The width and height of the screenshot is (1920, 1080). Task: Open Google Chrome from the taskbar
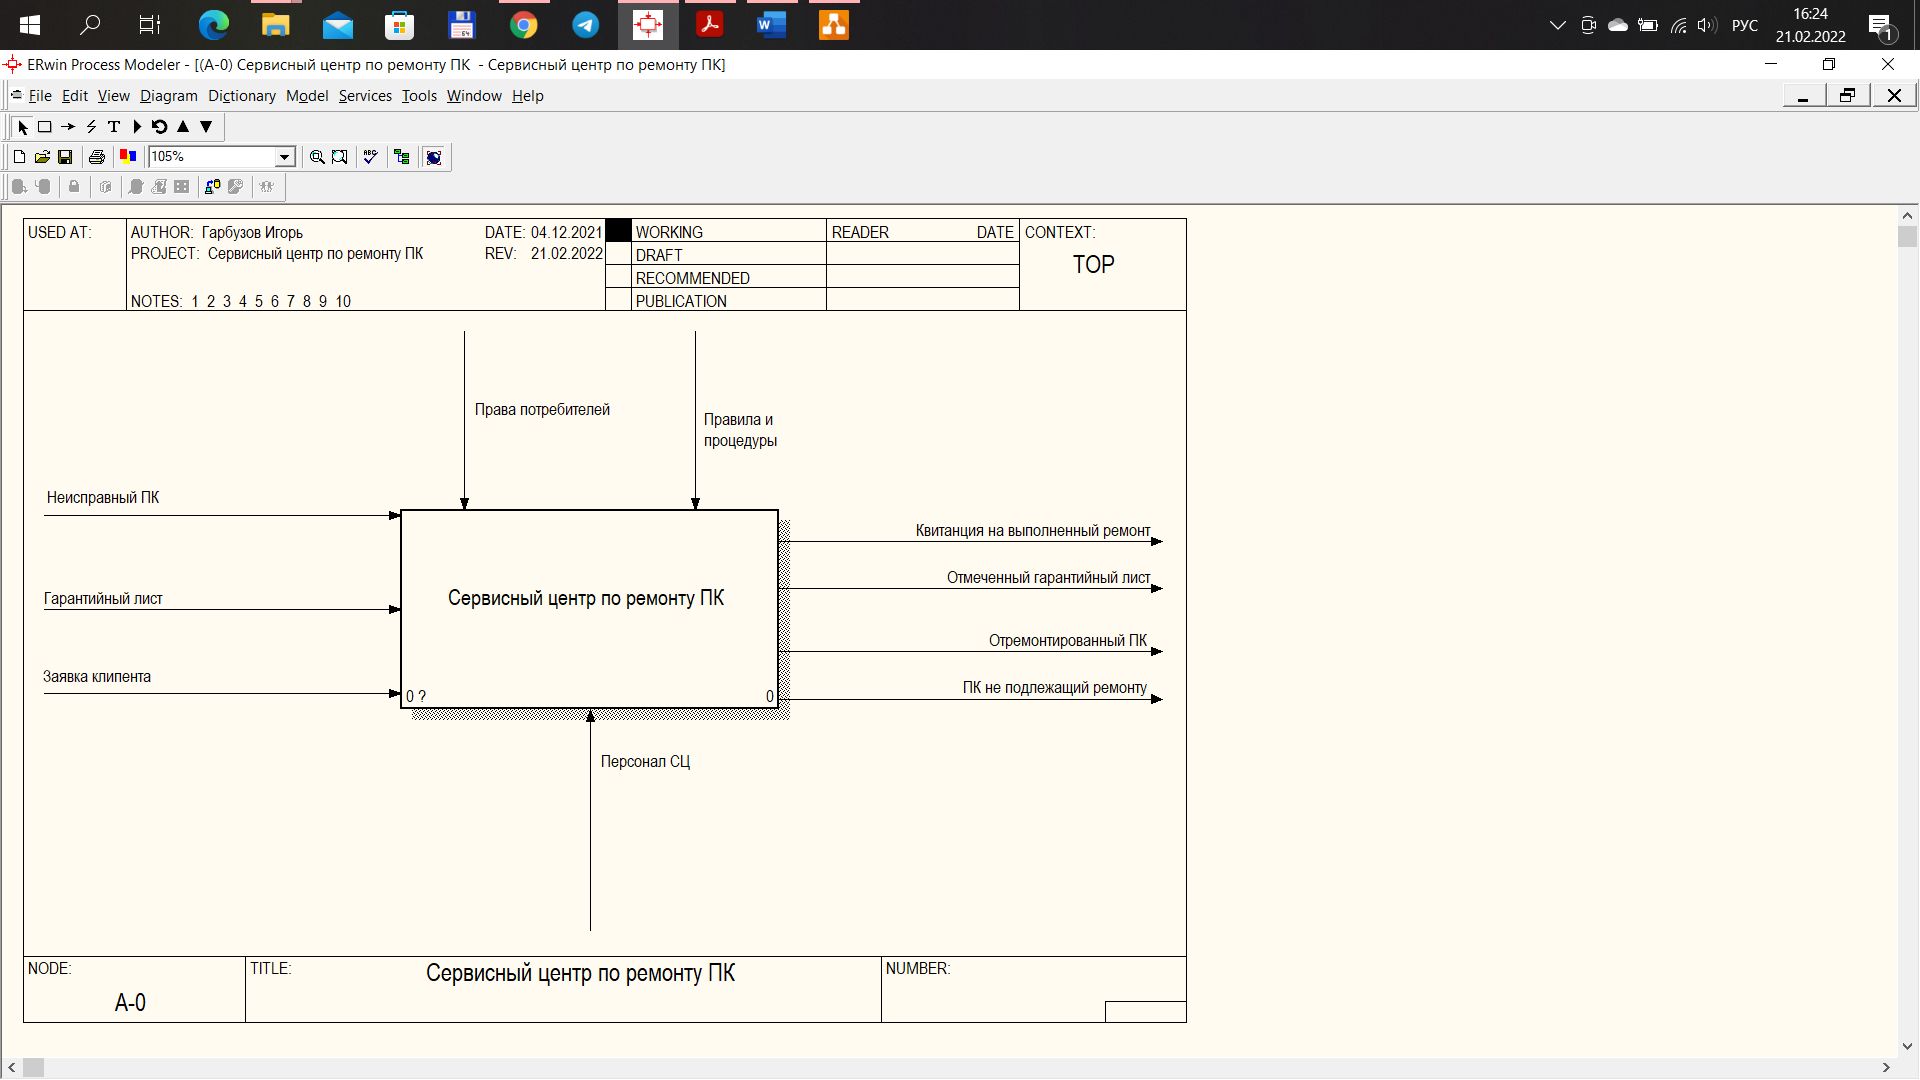[x=524, y=25]
